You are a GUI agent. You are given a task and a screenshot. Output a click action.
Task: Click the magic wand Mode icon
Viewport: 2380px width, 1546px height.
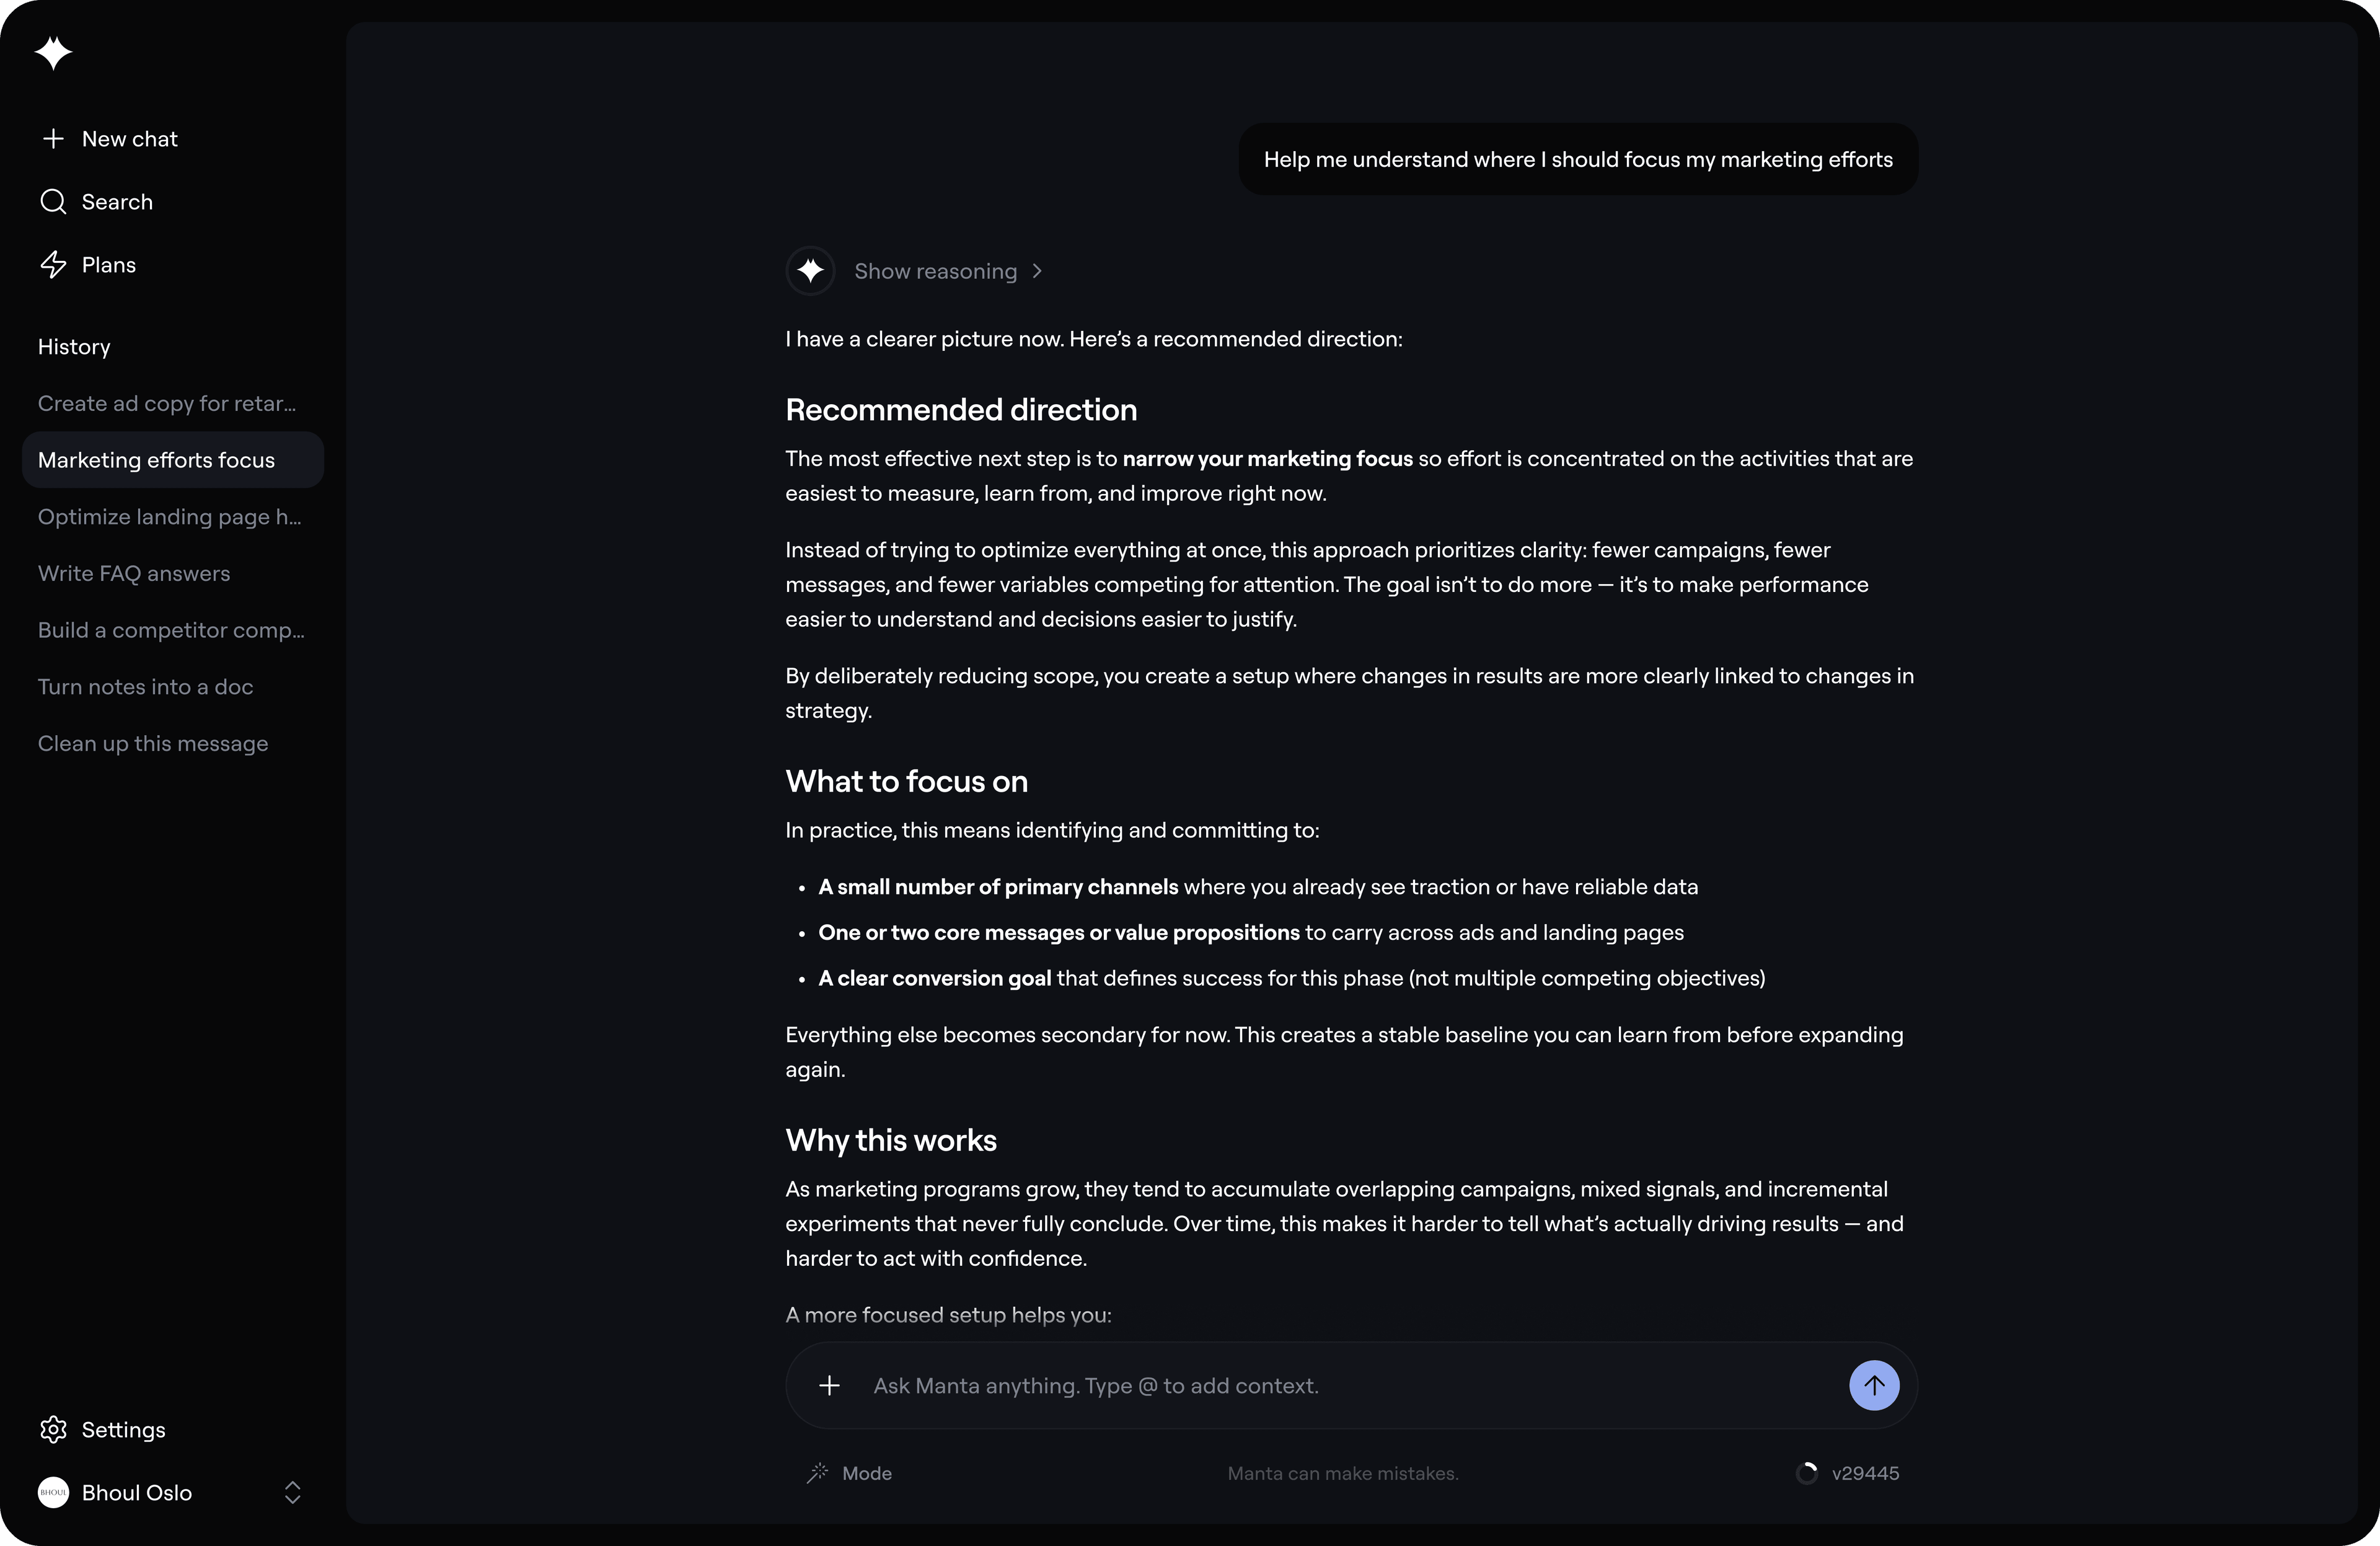818,1473
